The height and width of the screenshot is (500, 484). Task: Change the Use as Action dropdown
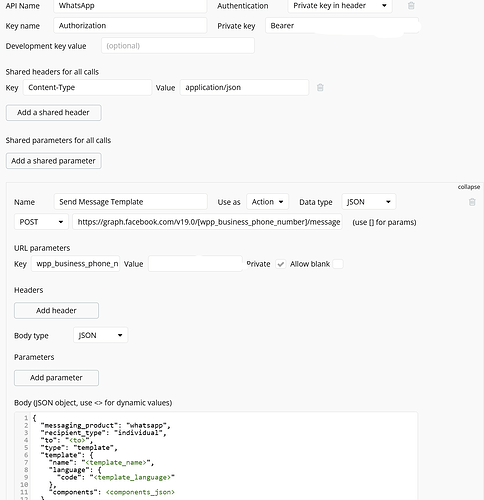(x=267, y=202)
